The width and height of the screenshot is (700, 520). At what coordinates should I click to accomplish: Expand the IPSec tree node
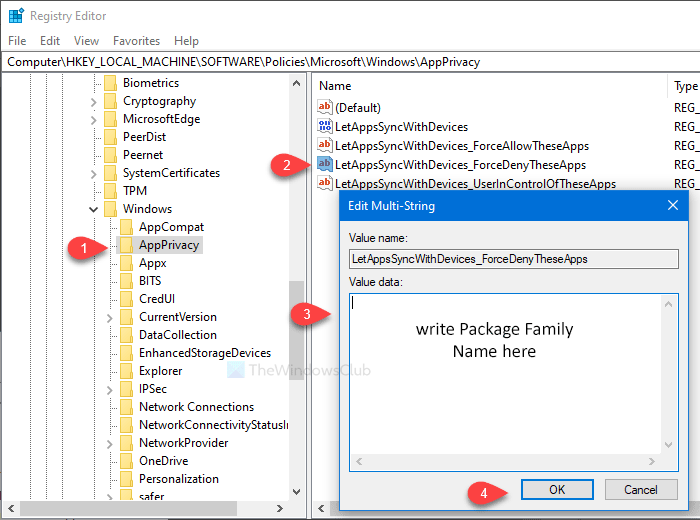(x=110, y=390)
